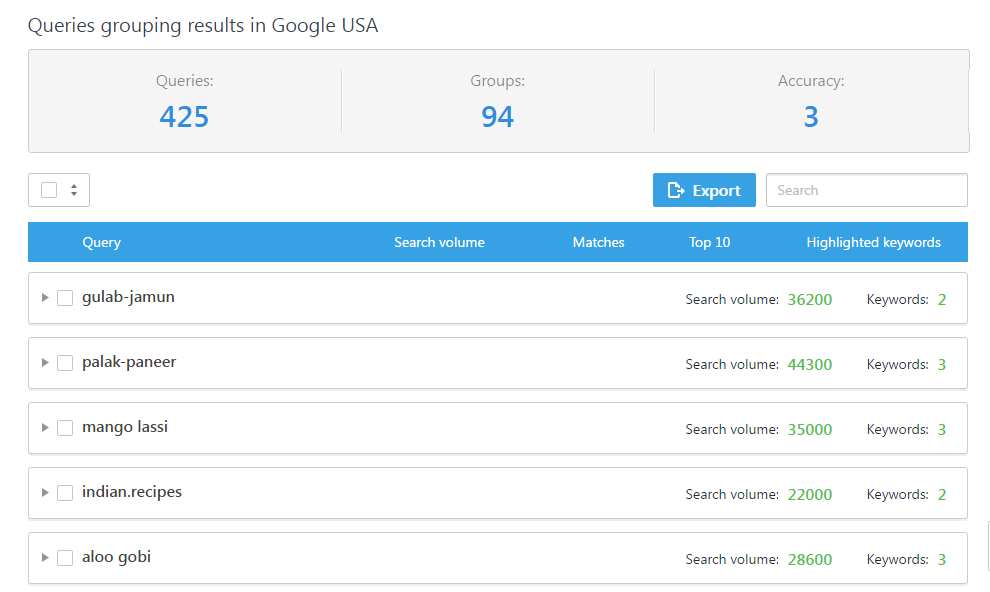Open the select-all dropdown arrows

point(74,190)
